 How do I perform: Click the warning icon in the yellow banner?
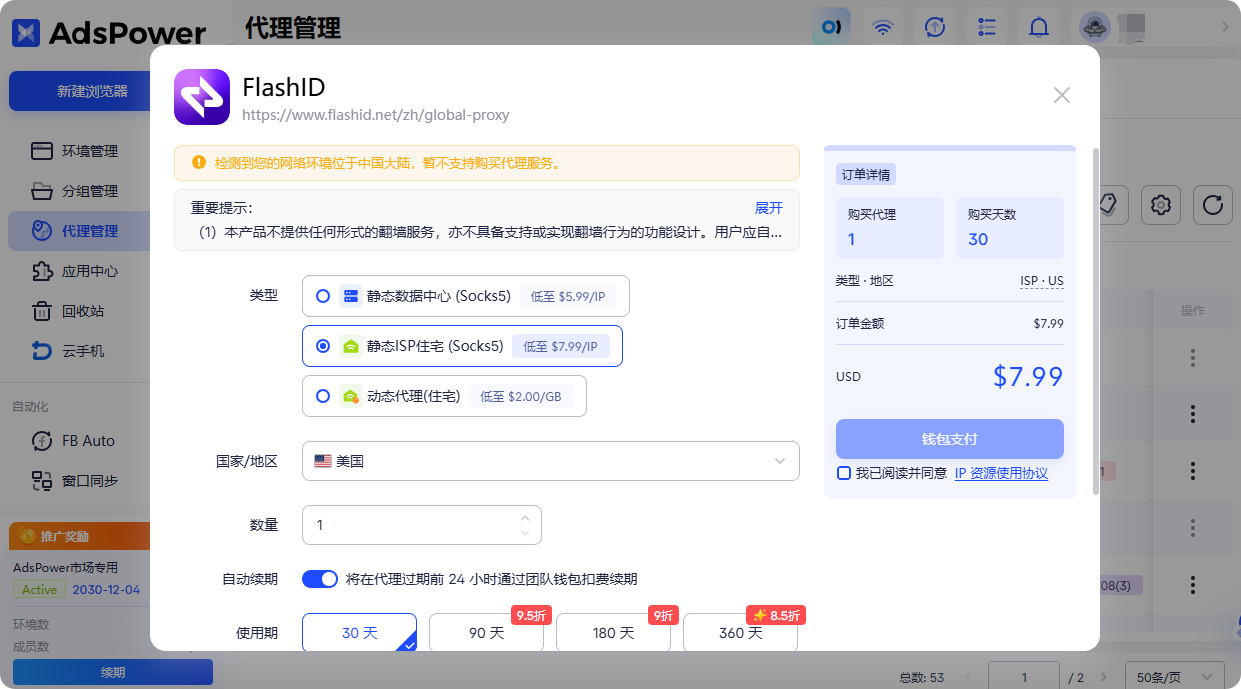(197, 162)
